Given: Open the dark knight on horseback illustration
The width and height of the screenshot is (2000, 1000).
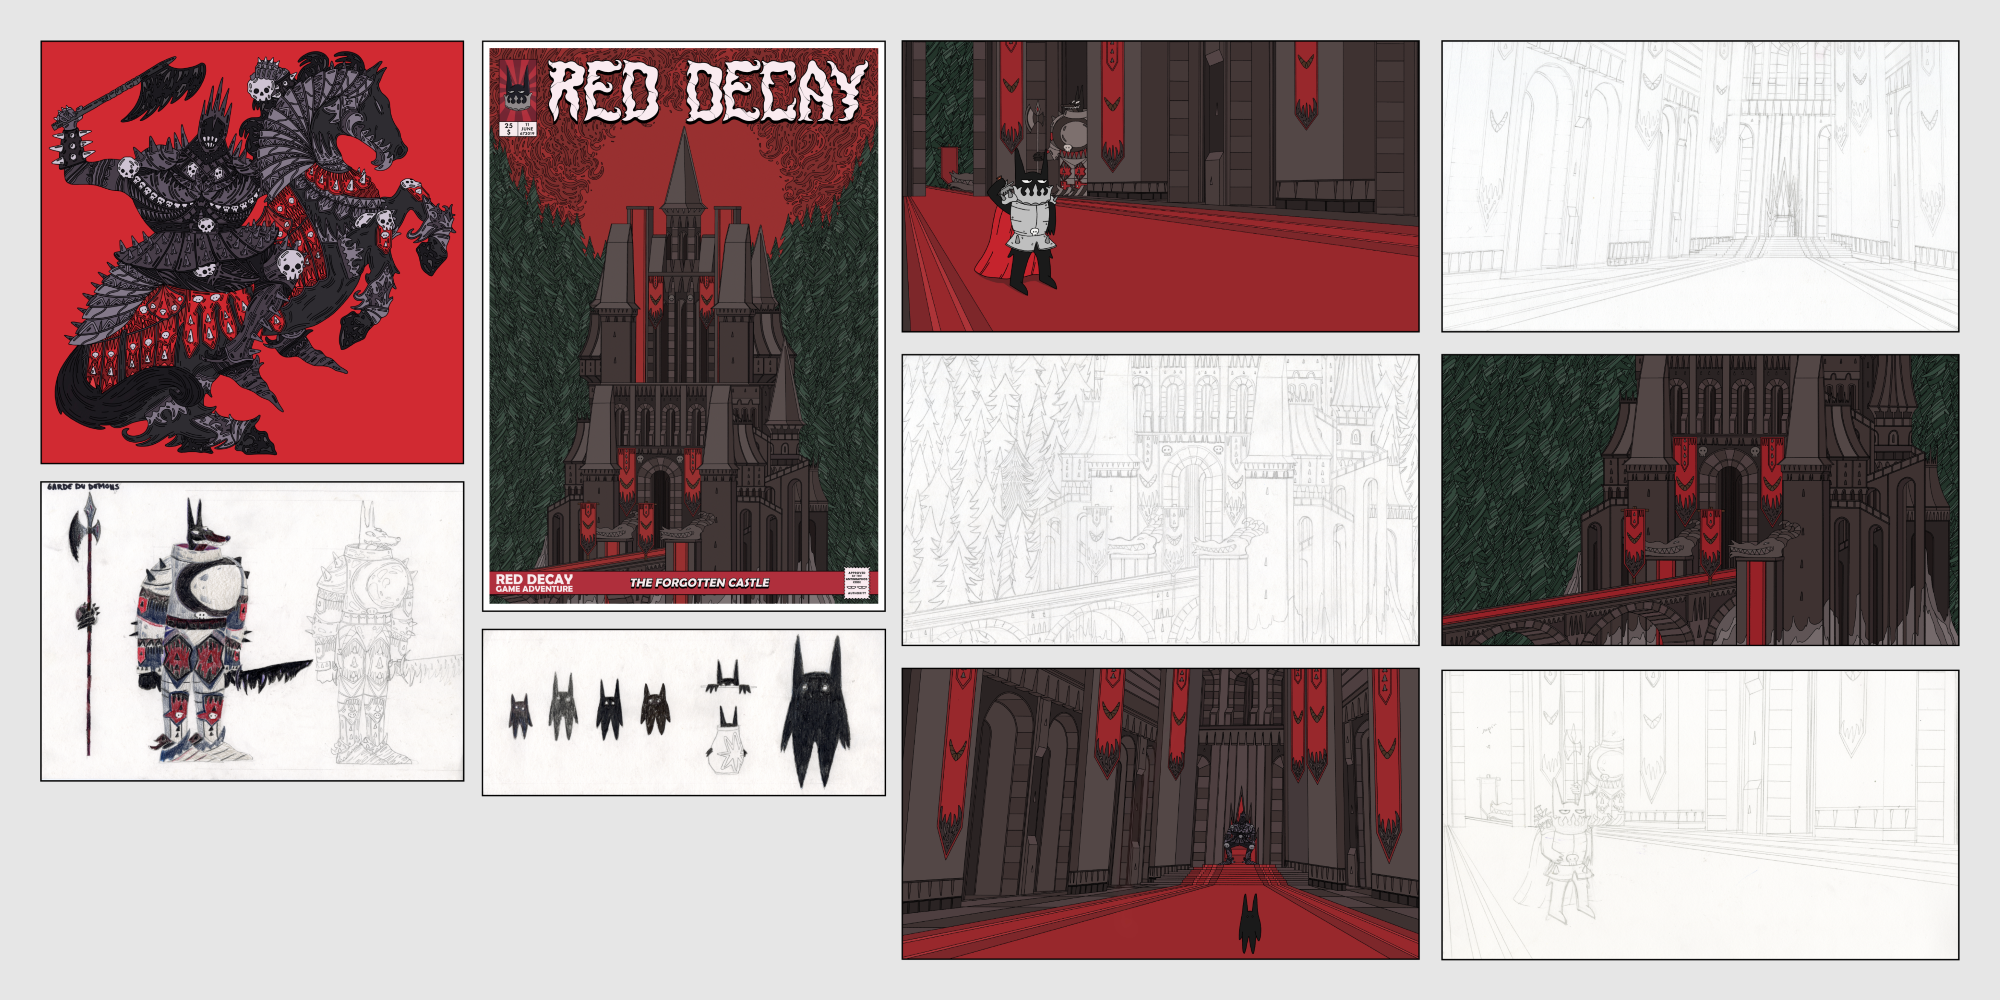Looking at the screenshot, I should coord(252,252).
